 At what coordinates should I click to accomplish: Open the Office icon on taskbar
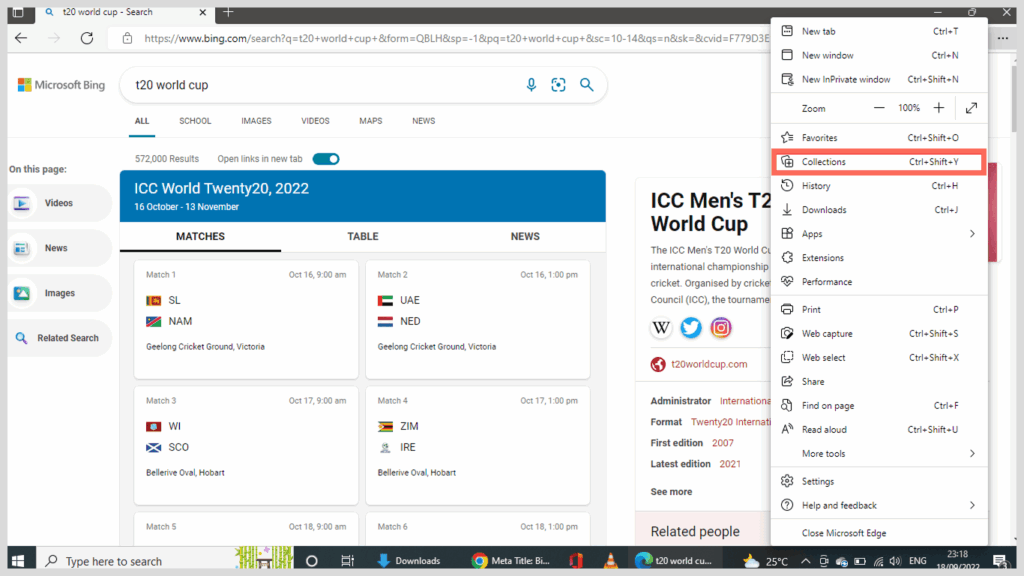click(x=575, y=561)
